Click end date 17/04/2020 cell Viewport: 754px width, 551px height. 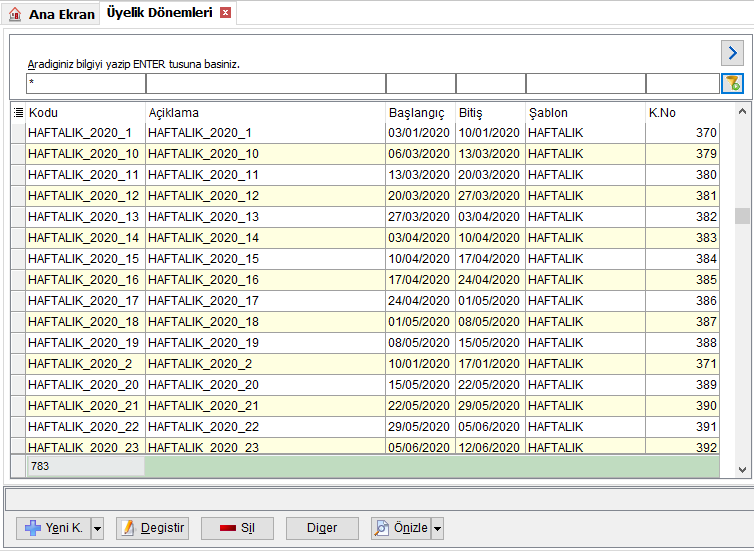[490, 259]
